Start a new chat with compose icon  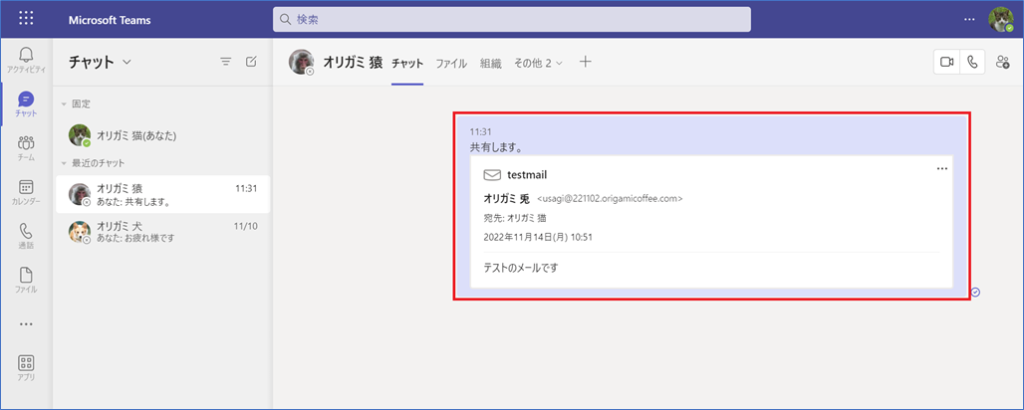(251, 62)
